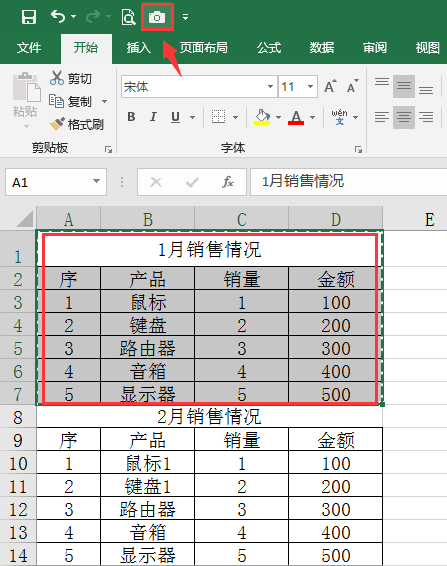447x566 pixels.
Task: Toggle underline formatting
Action: tap(175, 117)
